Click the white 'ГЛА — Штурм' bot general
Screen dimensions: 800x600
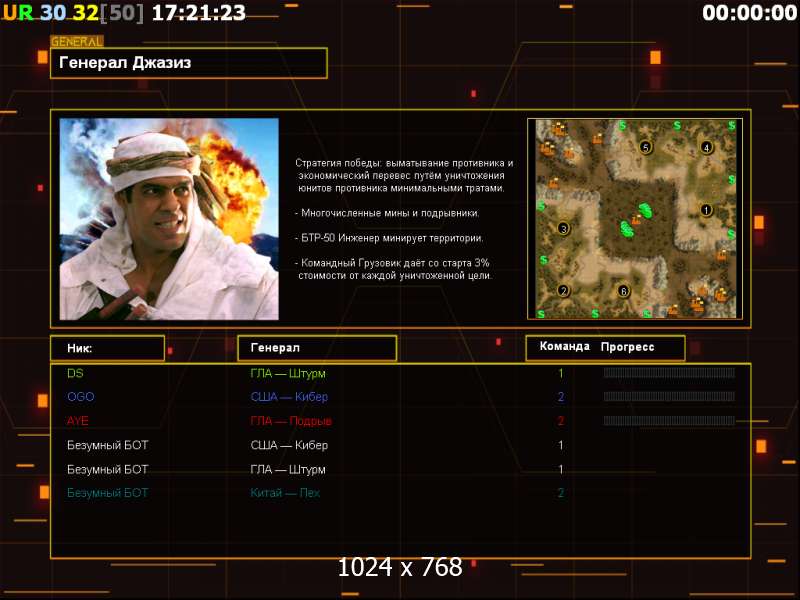click(288, 469)
